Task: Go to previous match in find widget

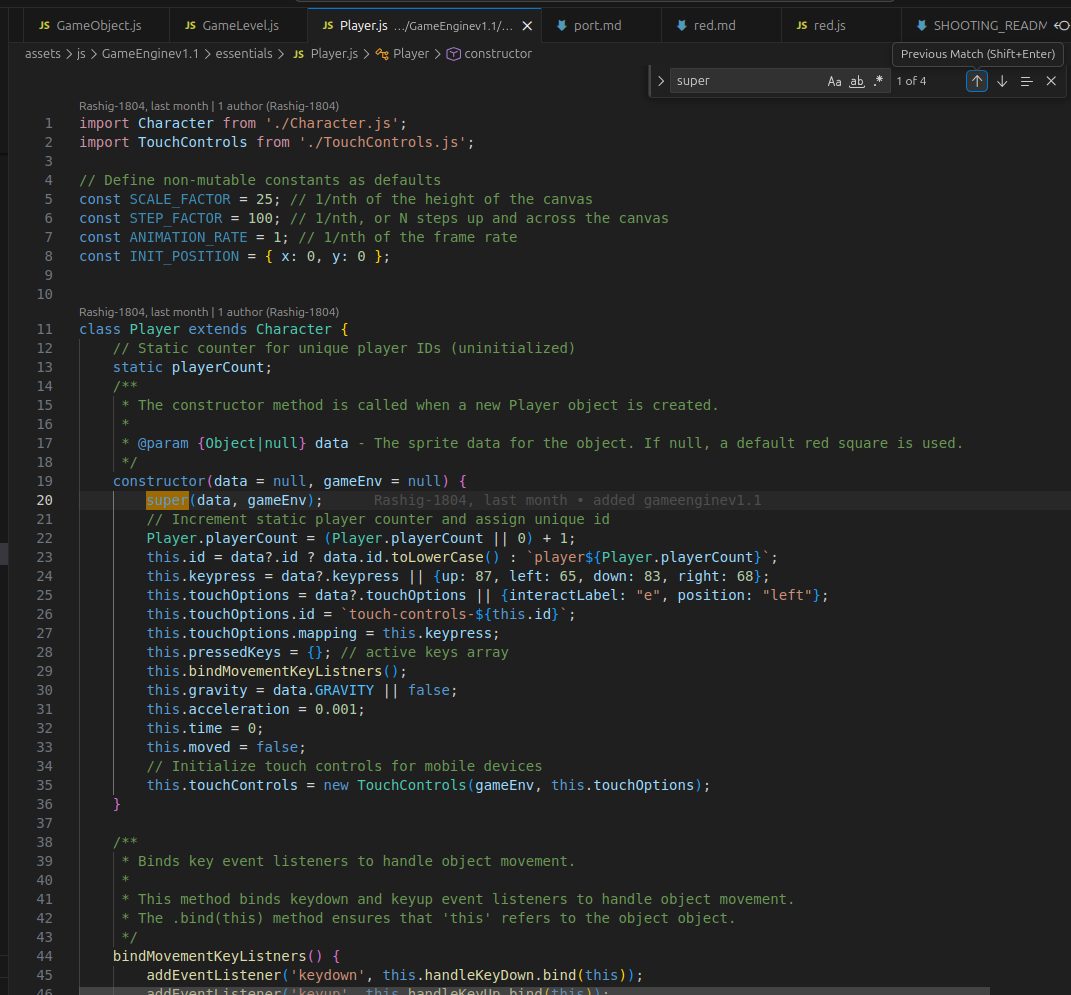Action: tap(977, 81)
